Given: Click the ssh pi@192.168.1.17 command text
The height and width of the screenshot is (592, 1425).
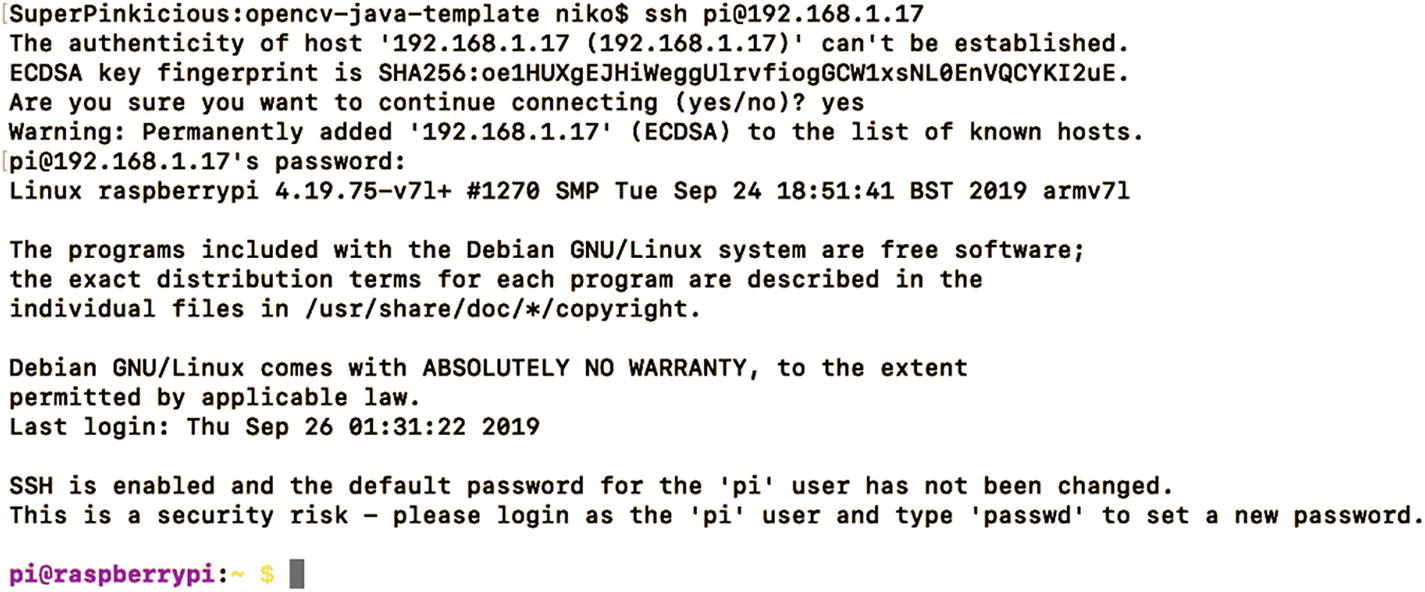Looking at the screenshot, I should [x=789, y=15].
